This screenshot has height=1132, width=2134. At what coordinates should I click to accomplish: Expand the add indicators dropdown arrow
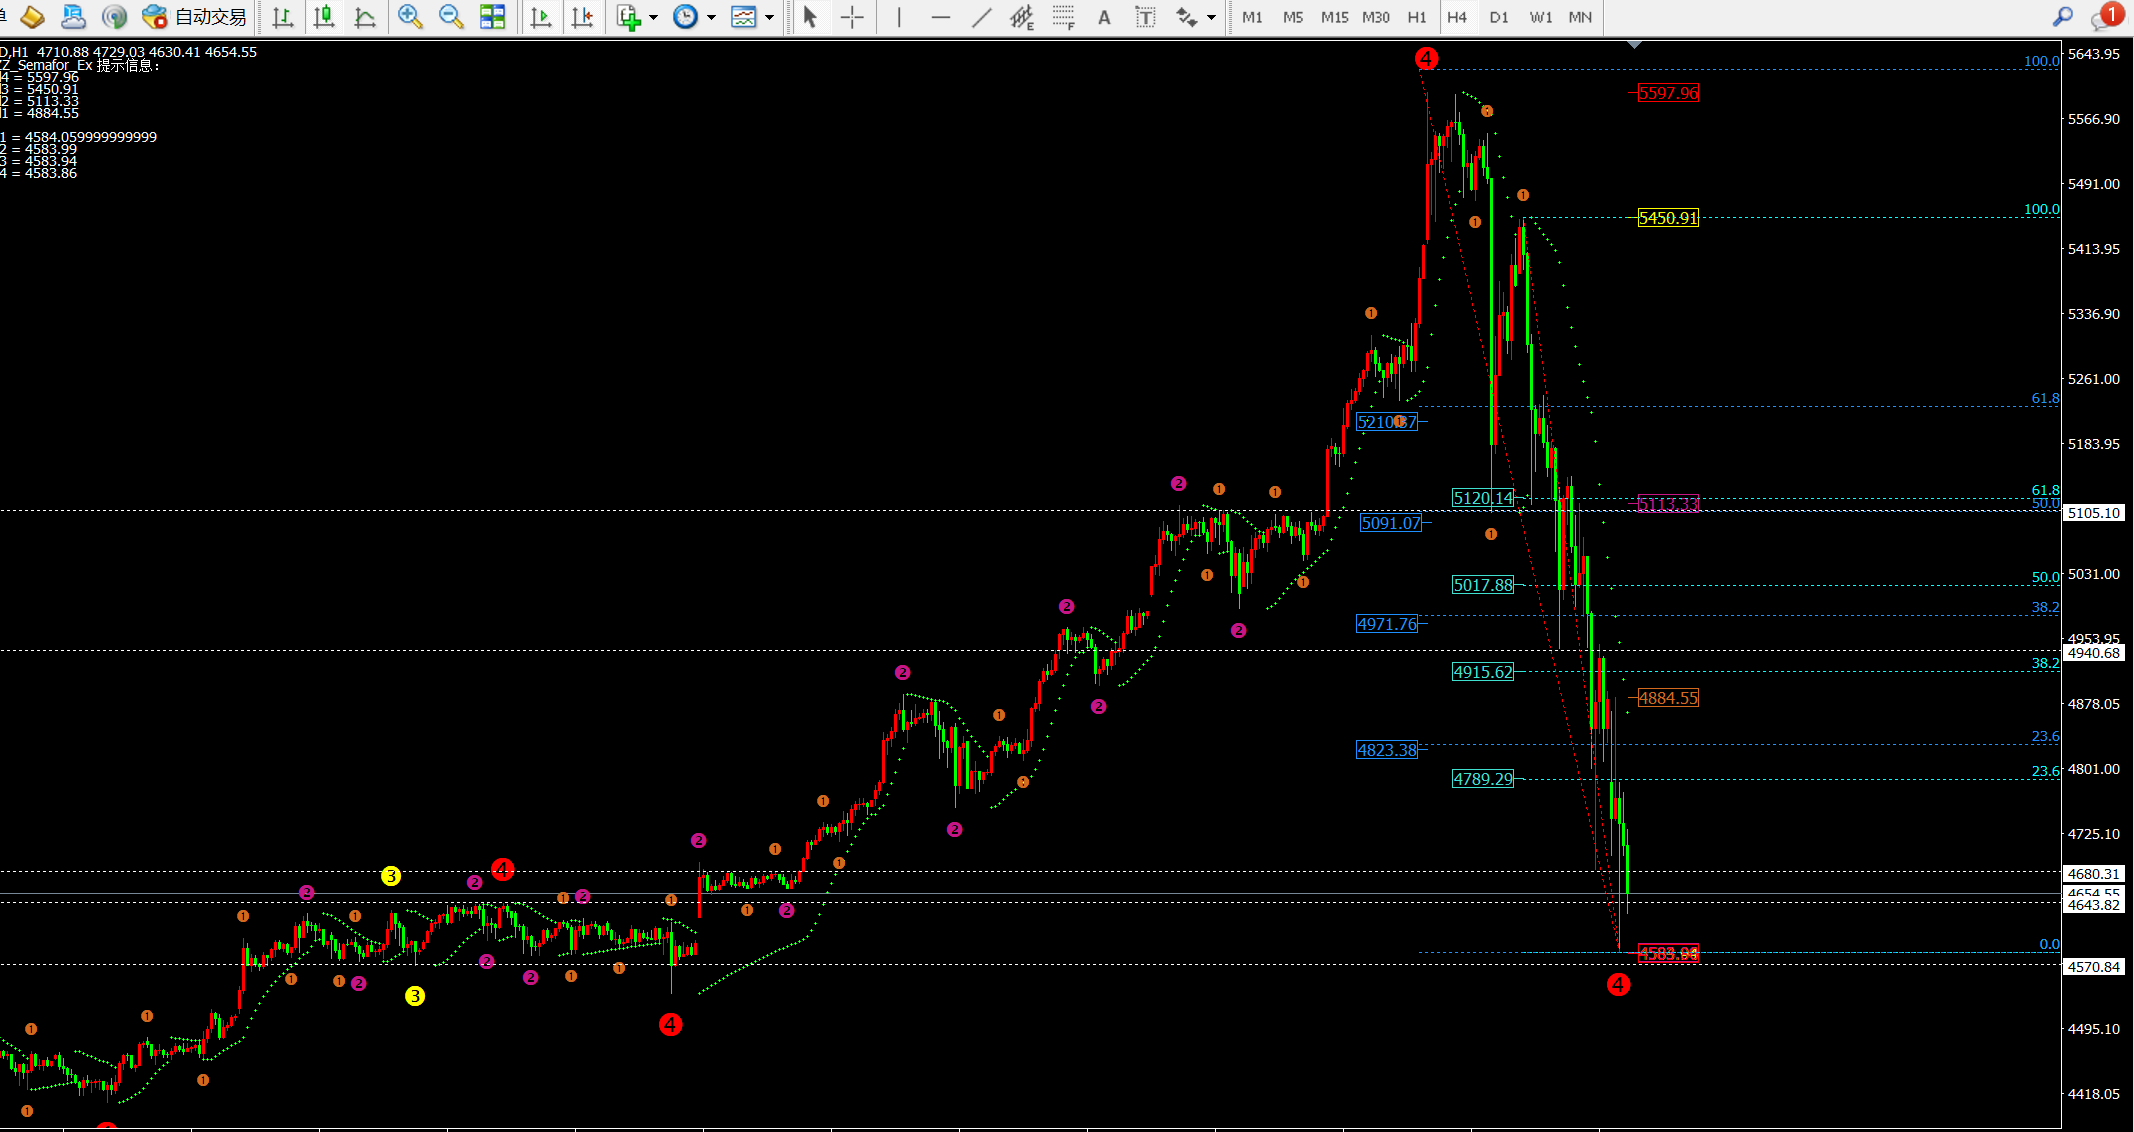pos(653,17)
